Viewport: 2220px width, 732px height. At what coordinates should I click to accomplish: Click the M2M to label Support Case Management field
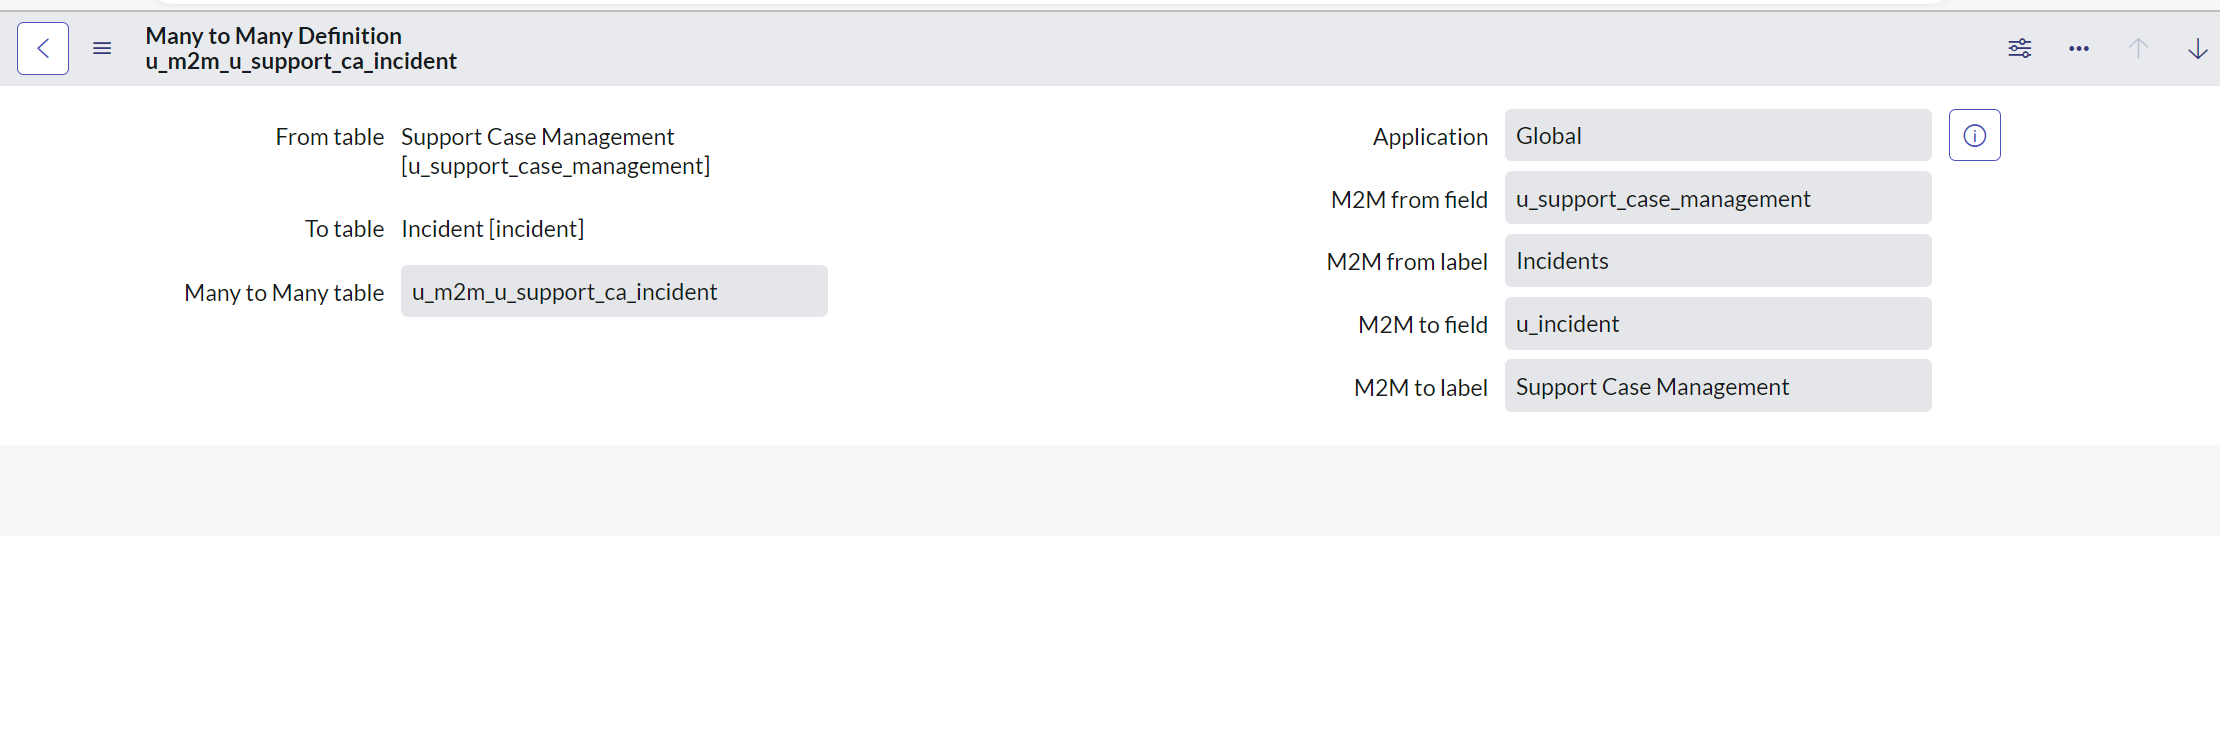(x=1717, y=386)
